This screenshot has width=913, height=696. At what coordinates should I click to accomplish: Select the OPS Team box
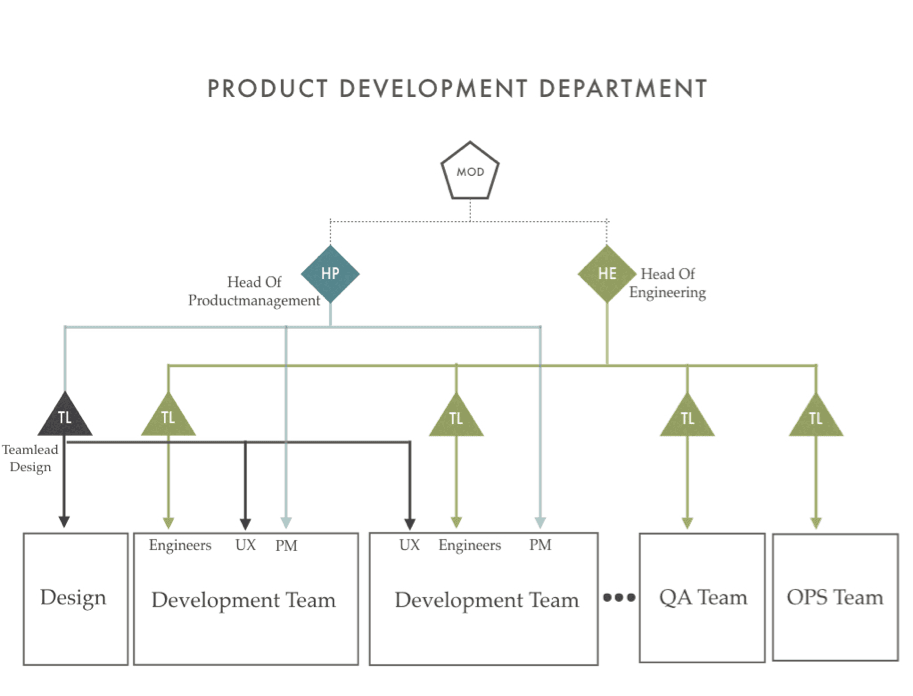pos(836,597)
